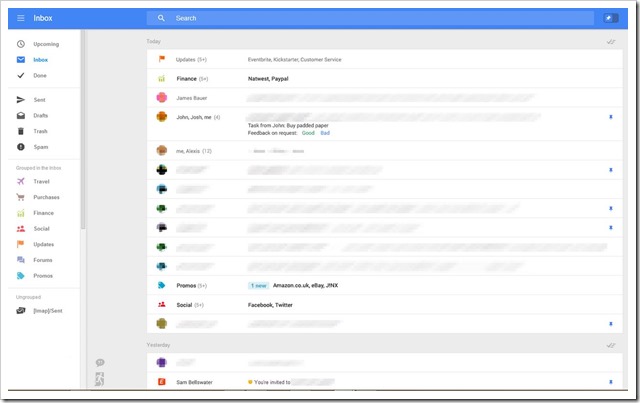This screenshot has width=640, height=403.
Task: Select the Forums bundle in sidebar
Action: pos(42,260)
